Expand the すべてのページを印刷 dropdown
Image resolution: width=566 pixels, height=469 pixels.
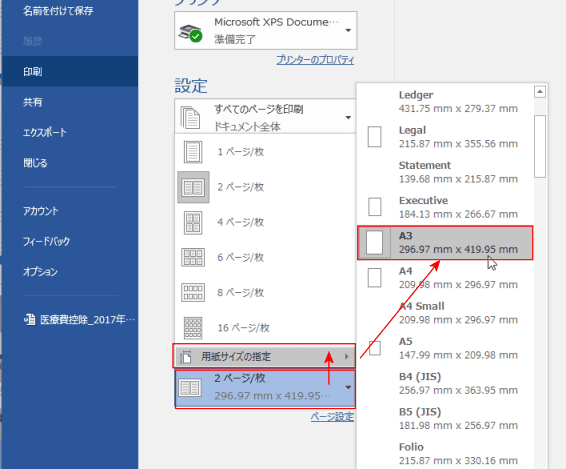[x=348, y=117]
